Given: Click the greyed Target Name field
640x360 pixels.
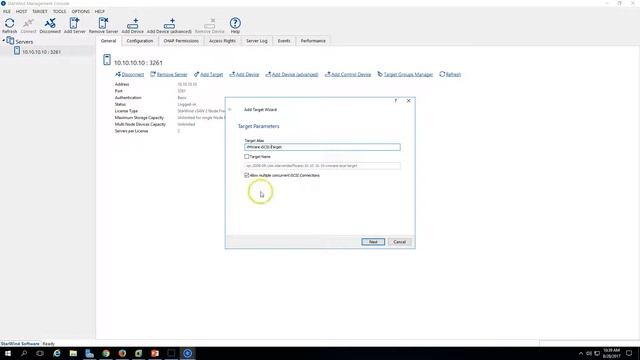Looking at the screenshot, I should coord(322,166).
